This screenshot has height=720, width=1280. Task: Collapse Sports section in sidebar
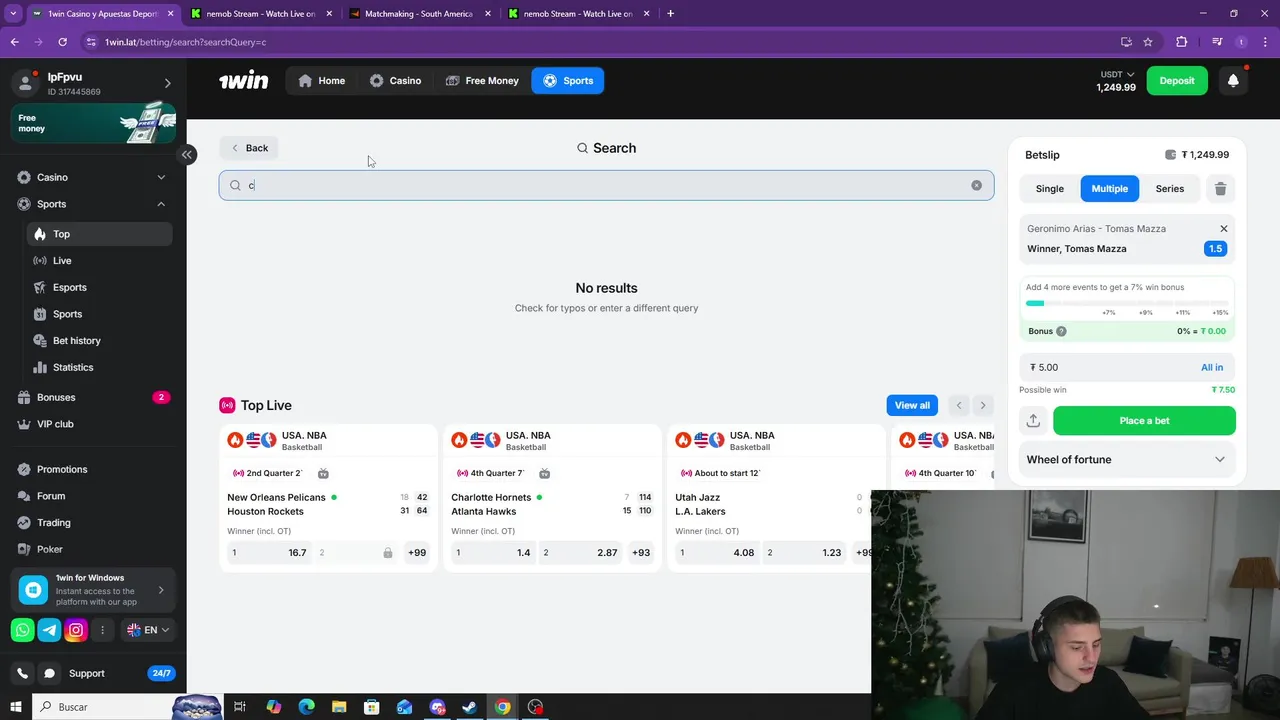click(x=161, y=204)
